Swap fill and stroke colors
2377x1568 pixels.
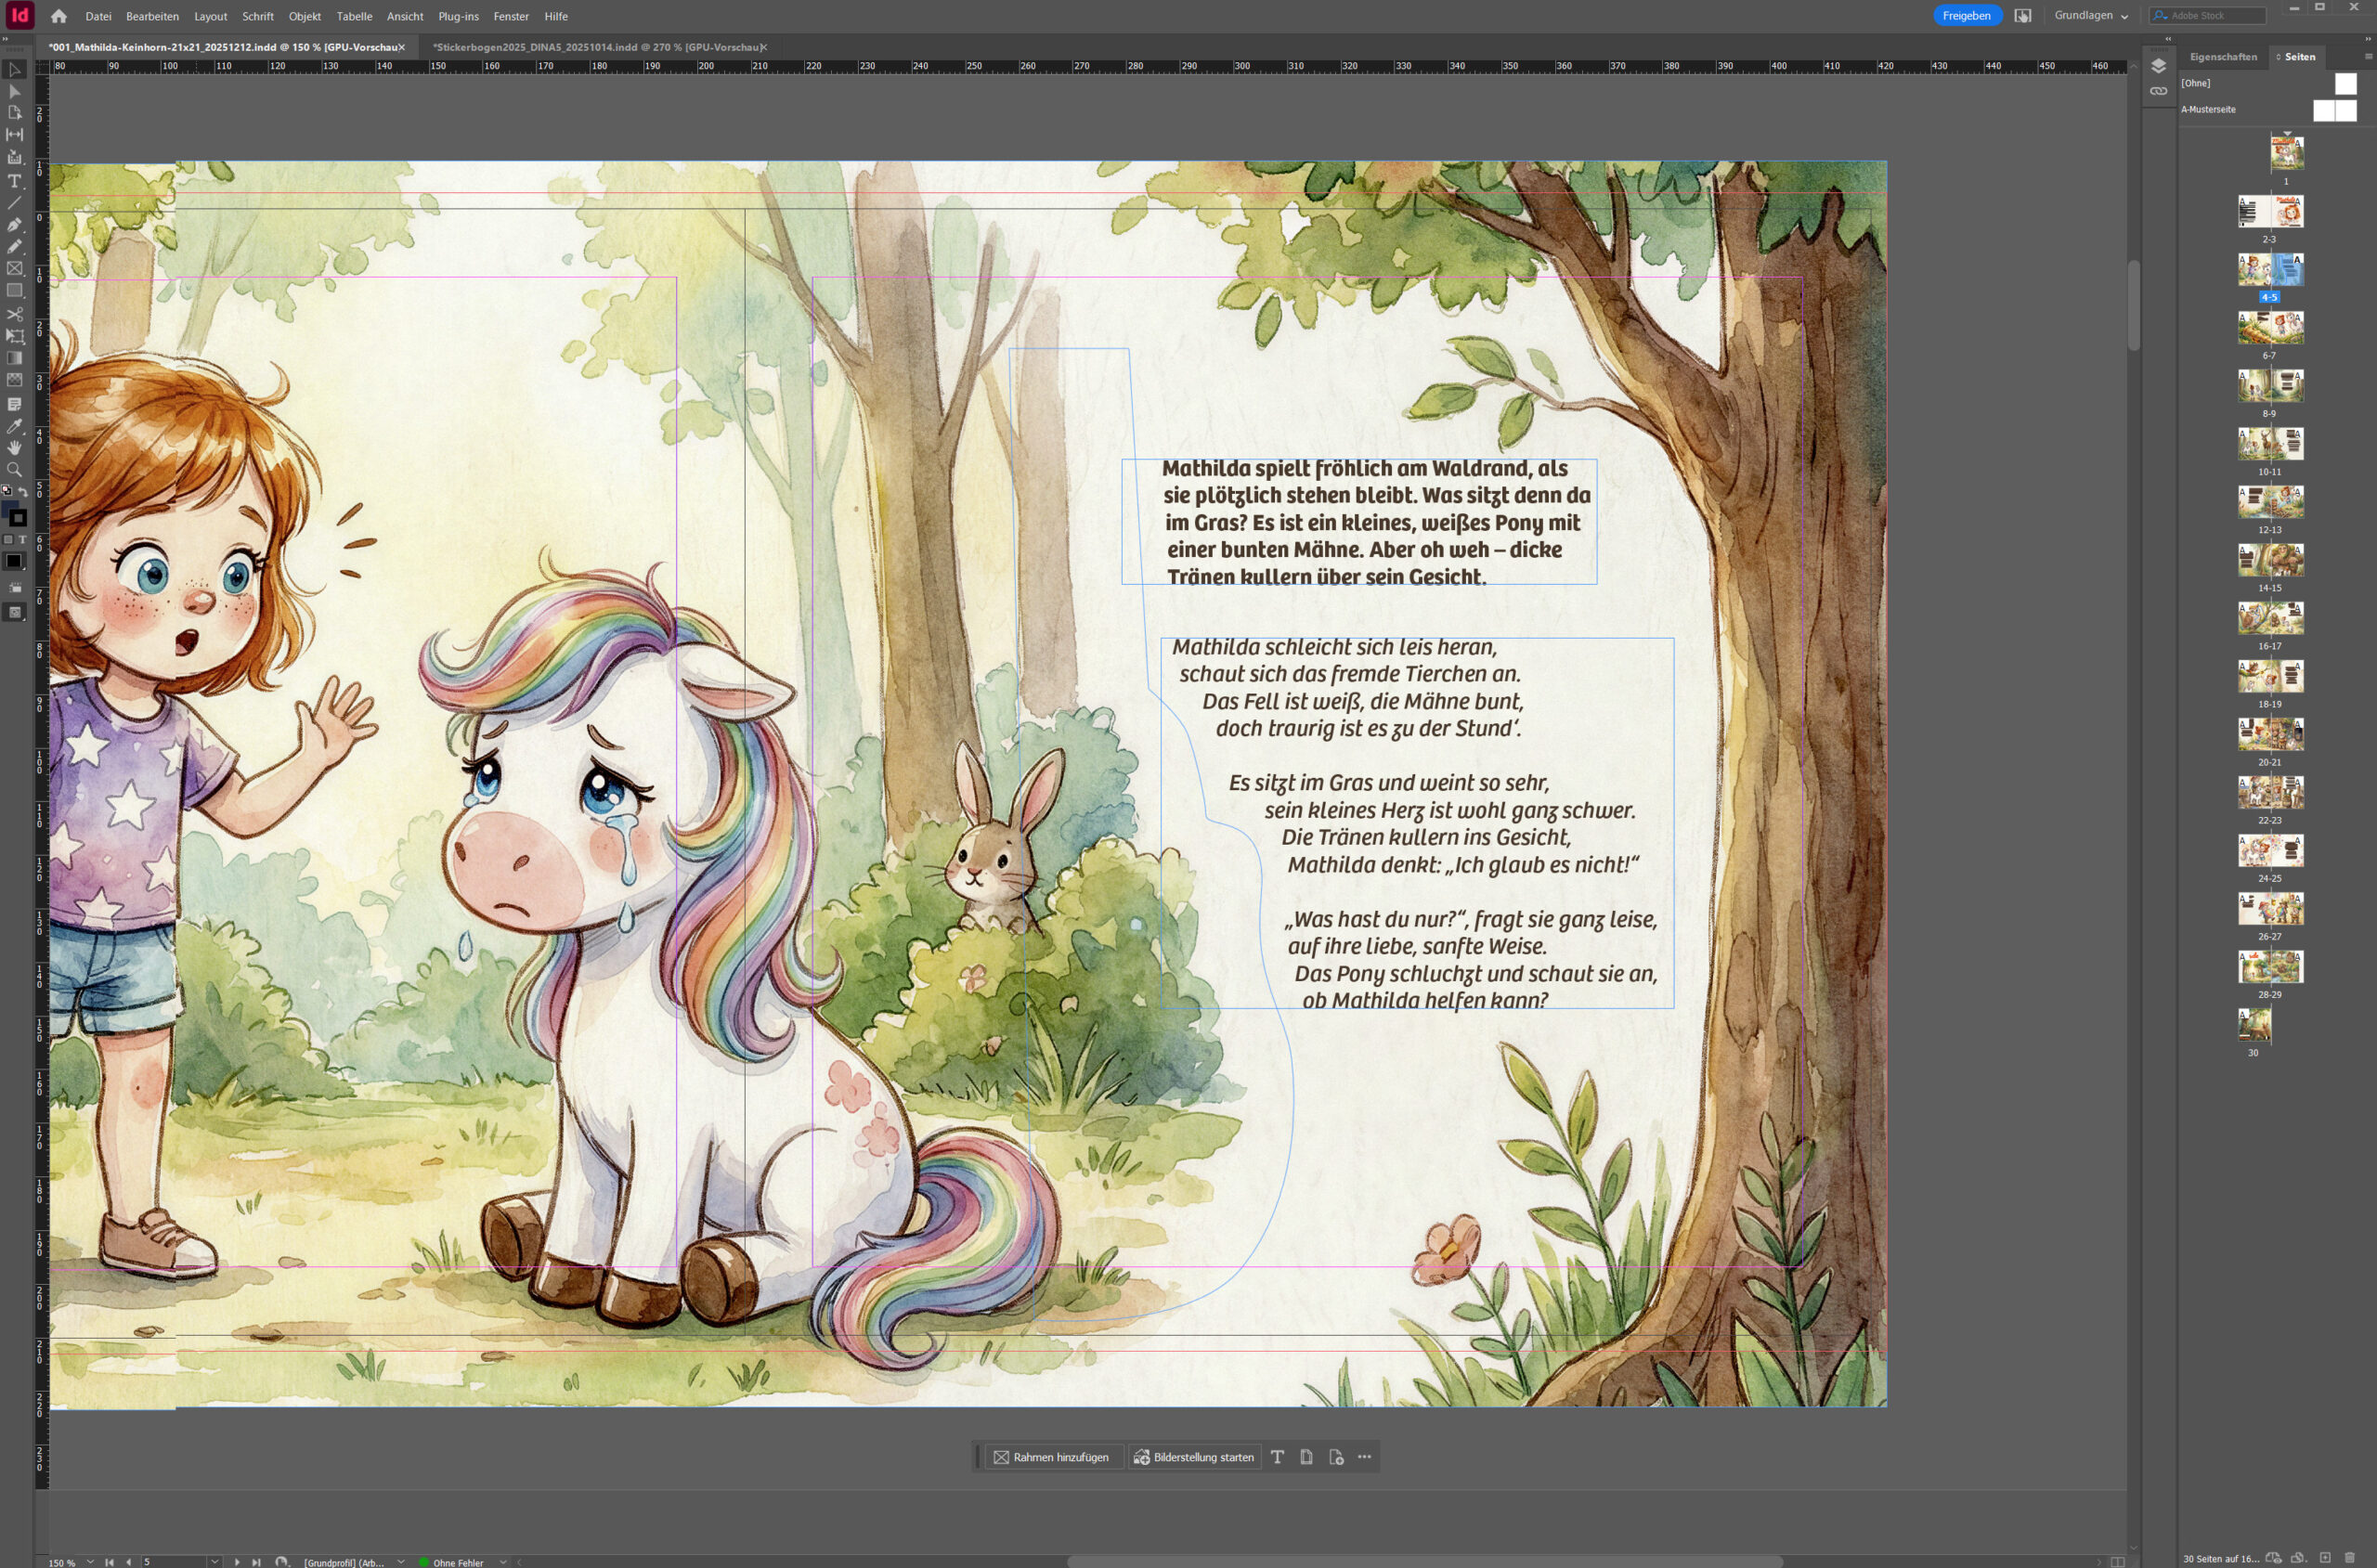coord(23,492)
